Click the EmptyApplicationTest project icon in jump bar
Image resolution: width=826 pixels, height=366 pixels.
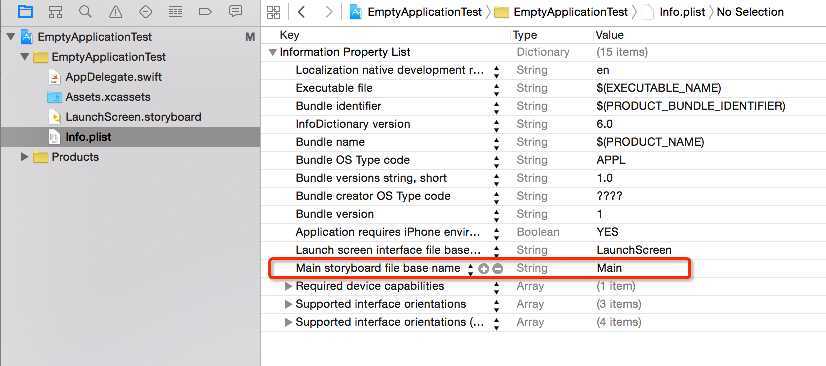[x=356, y=12]
